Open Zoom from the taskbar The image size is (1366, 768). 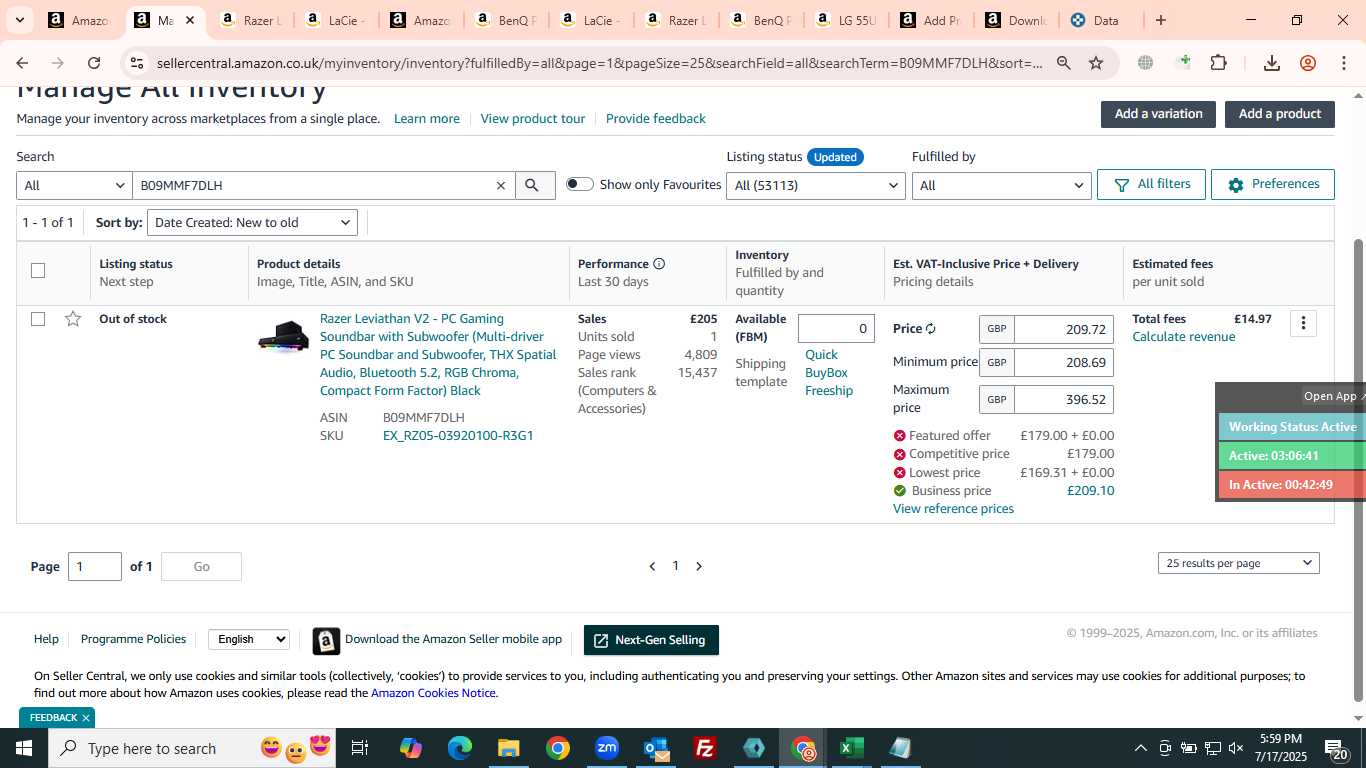pos(607,748)
